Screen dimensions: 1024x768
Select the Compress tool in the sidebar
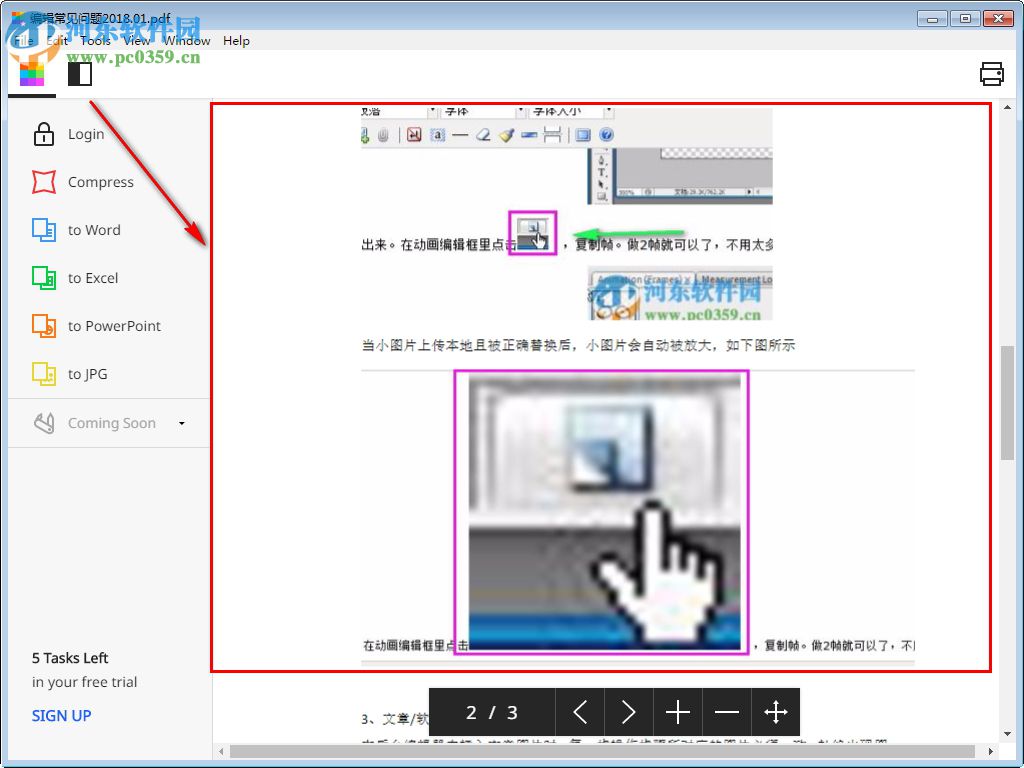[x=100, y=182]
